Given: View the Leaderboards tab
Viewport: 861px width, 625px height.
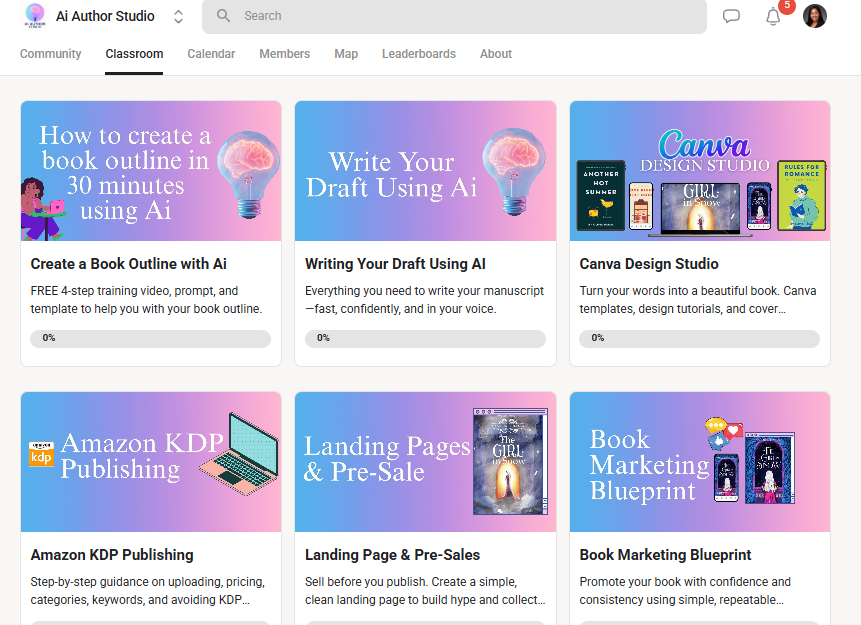Looking at the screenshot, I should pos(419,54).
